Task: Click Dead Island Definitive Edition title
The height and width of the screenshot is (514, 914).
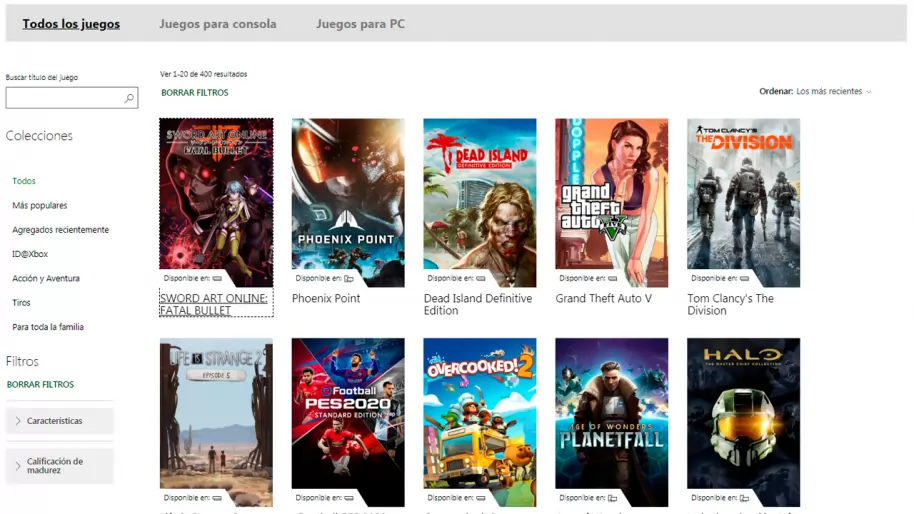Action: tap(478, 304)
